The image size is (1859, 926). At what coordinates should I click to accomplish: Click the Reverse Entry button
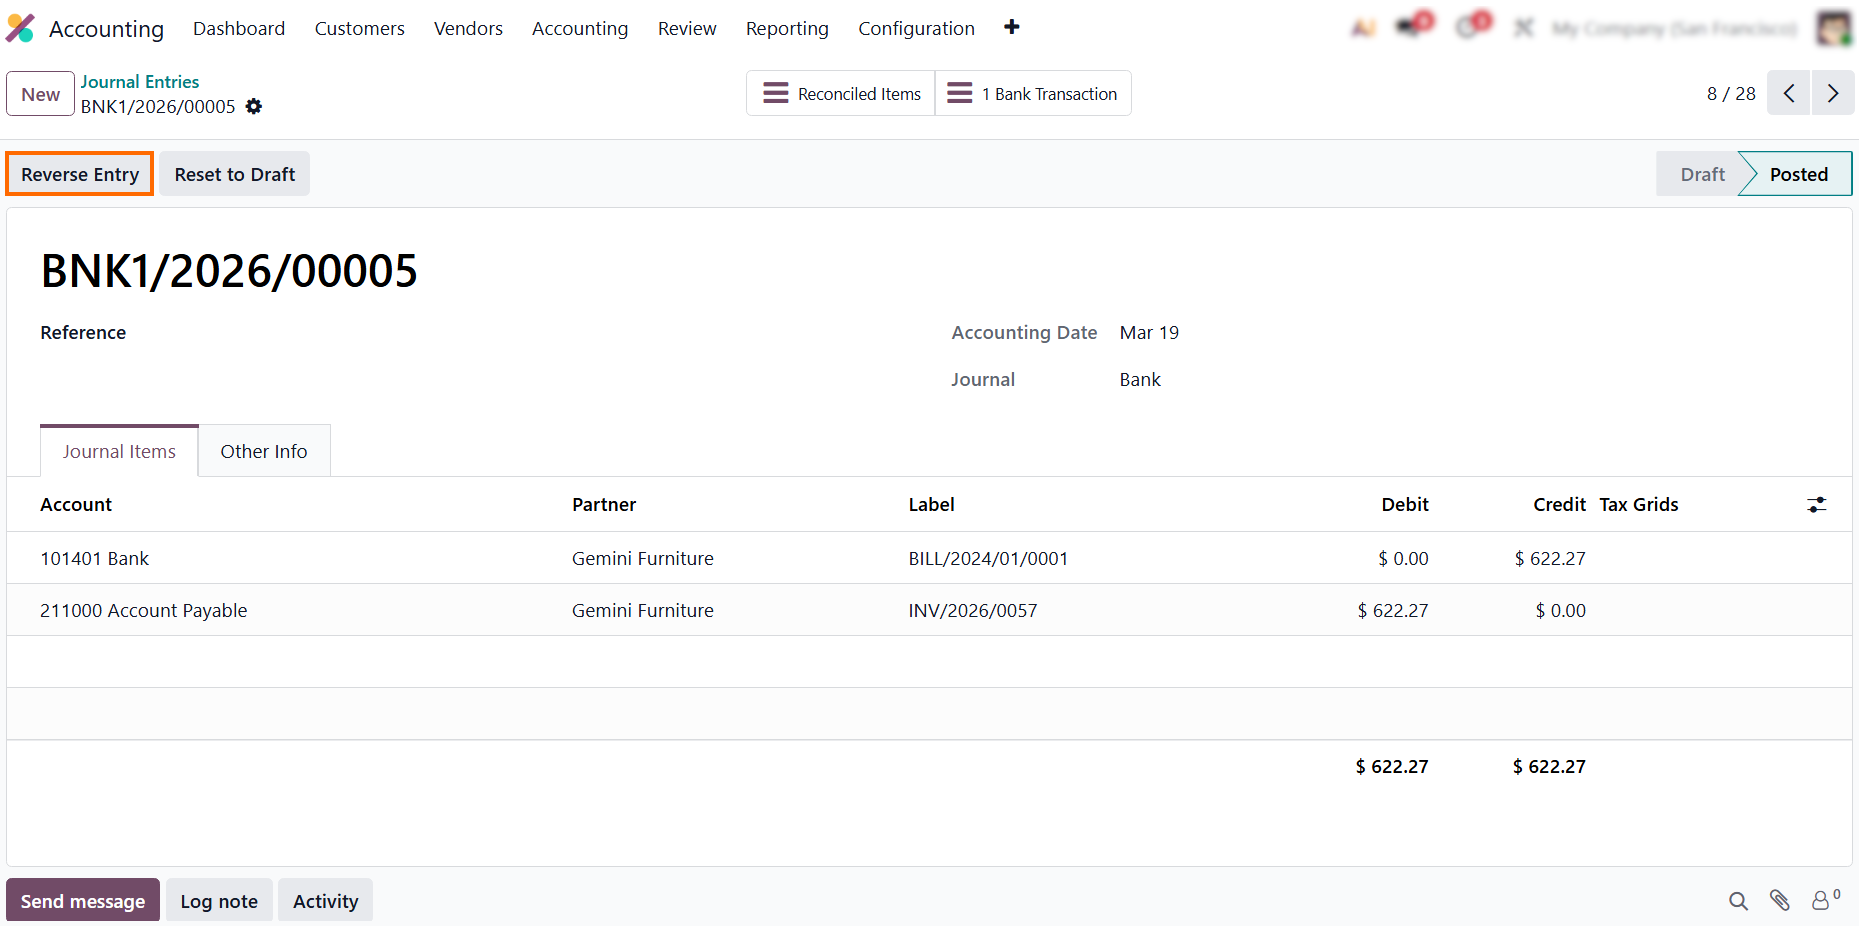80,174
